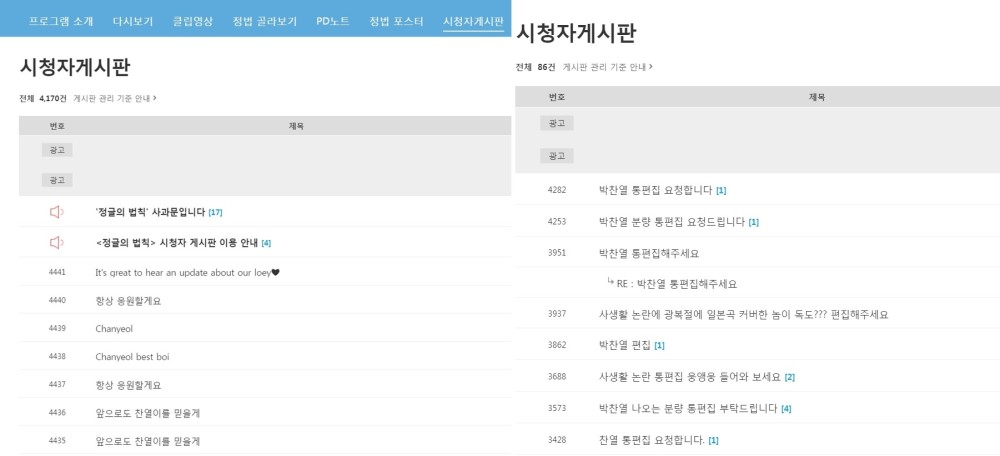Open post 박찬열 편집
The width and height of the screenshot is (1000, 456).
(x=625, y=345)
